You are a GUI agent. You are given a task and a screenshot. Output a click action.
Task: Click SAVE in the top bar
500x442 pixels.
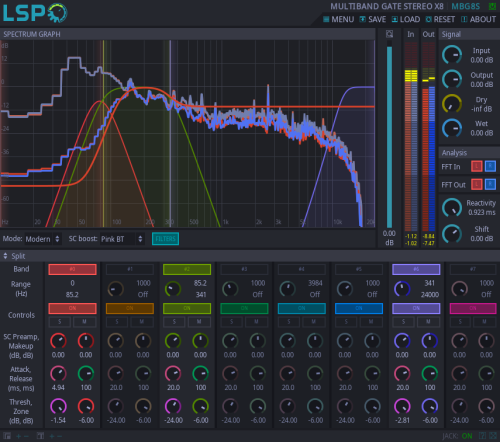373,19
